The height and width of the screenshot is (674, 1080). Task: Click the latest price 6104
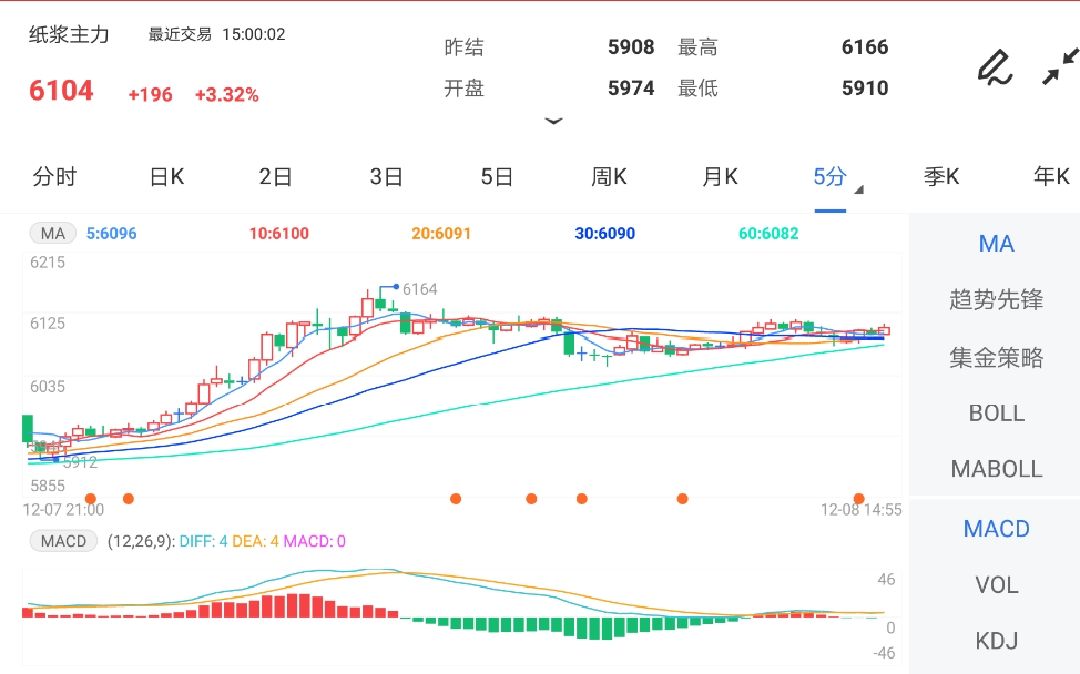pos(61,91)
